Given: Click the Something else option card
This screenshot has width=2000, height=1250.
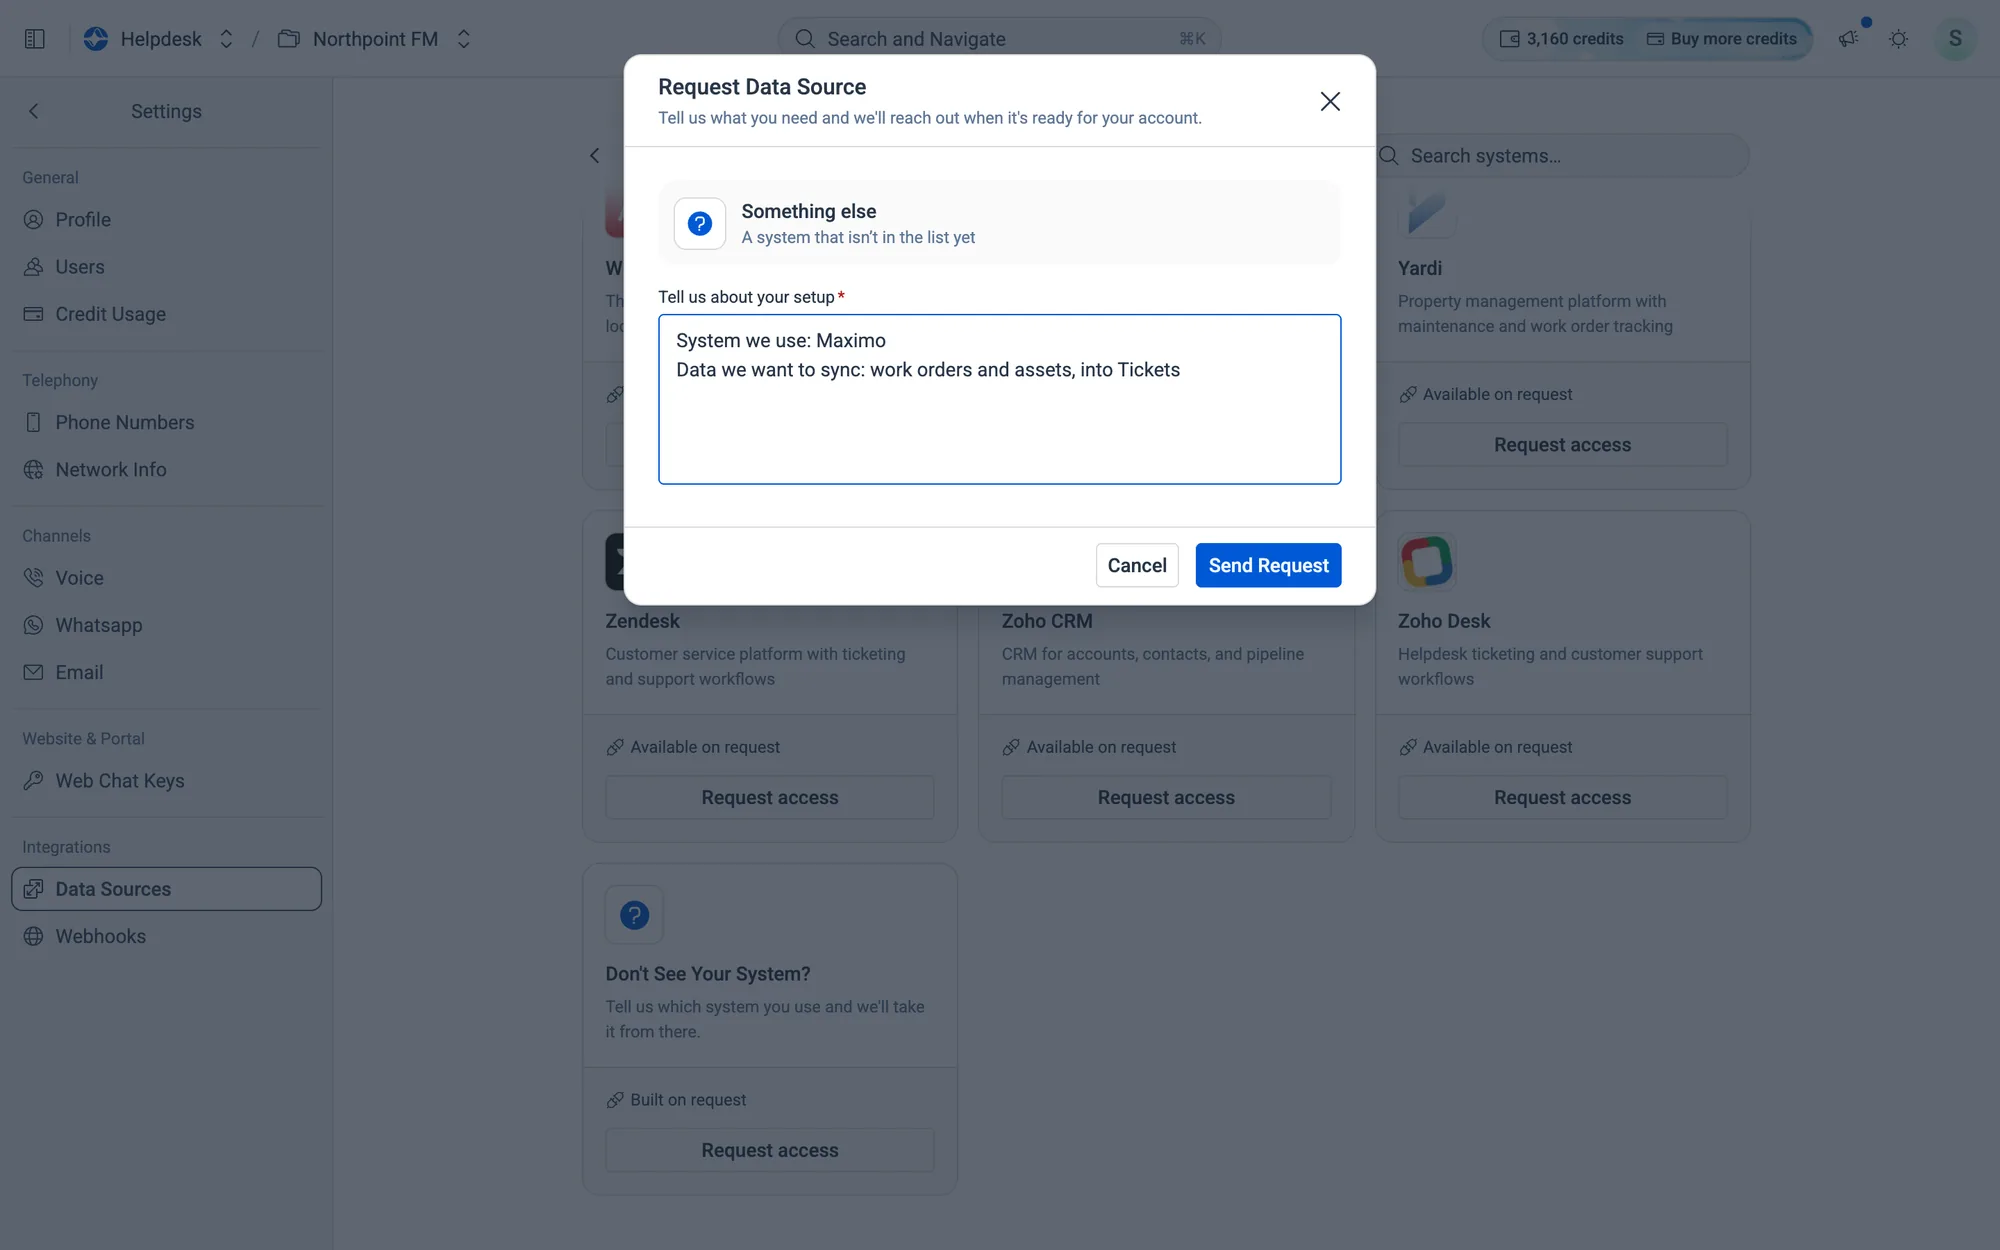Looking at the screenshot, I should (x=1000, y=223).
